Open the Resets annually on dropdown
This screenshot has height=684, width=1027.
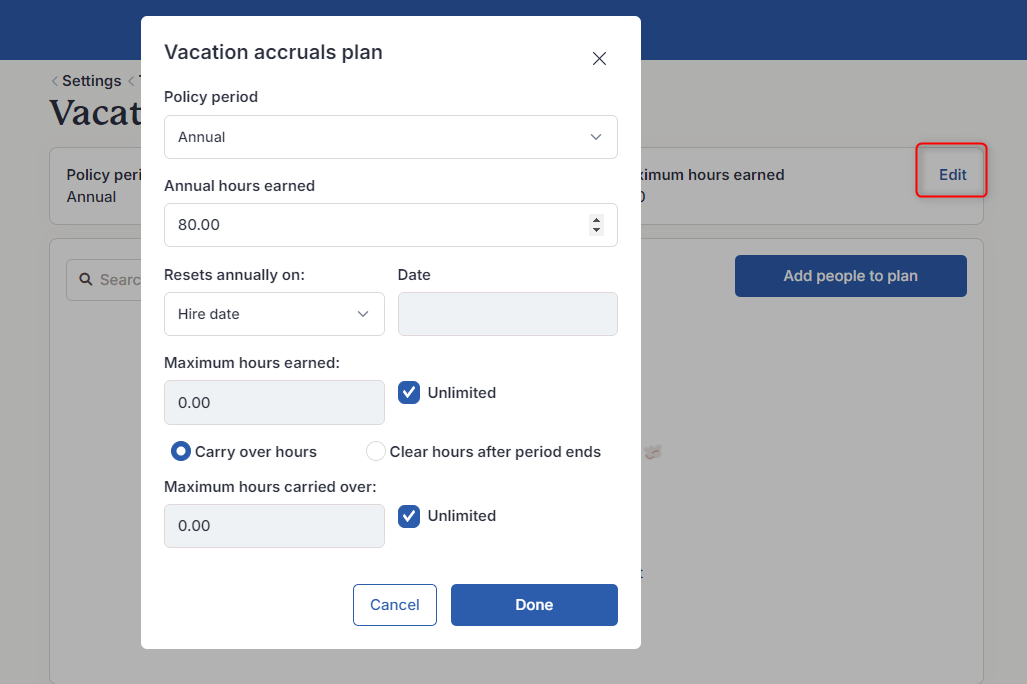274,314
